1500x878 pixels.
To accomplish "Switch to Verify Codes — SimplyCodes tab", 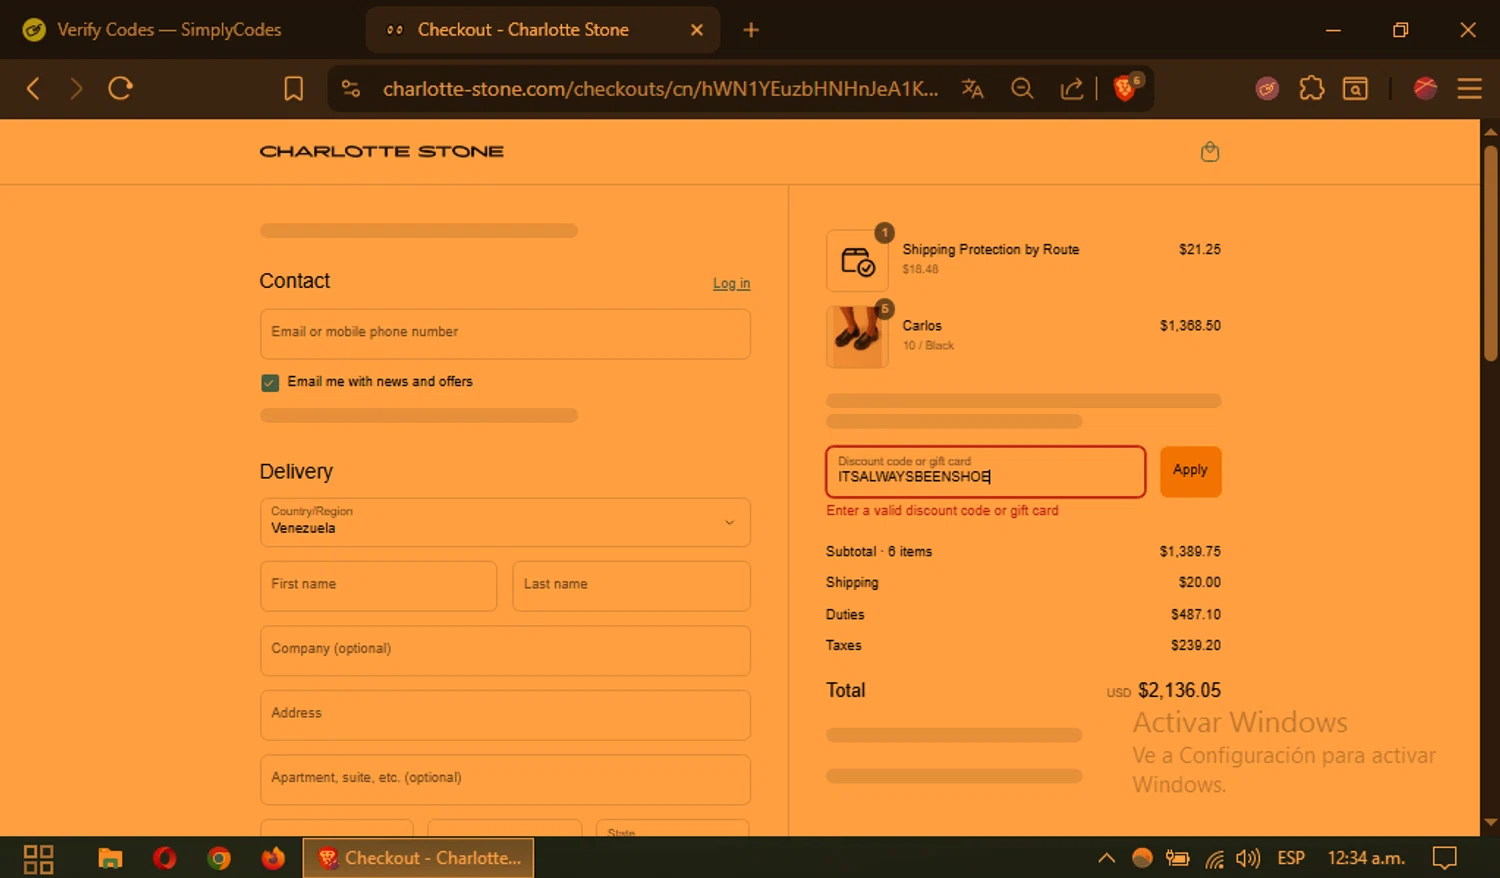I will pos(170,30).
